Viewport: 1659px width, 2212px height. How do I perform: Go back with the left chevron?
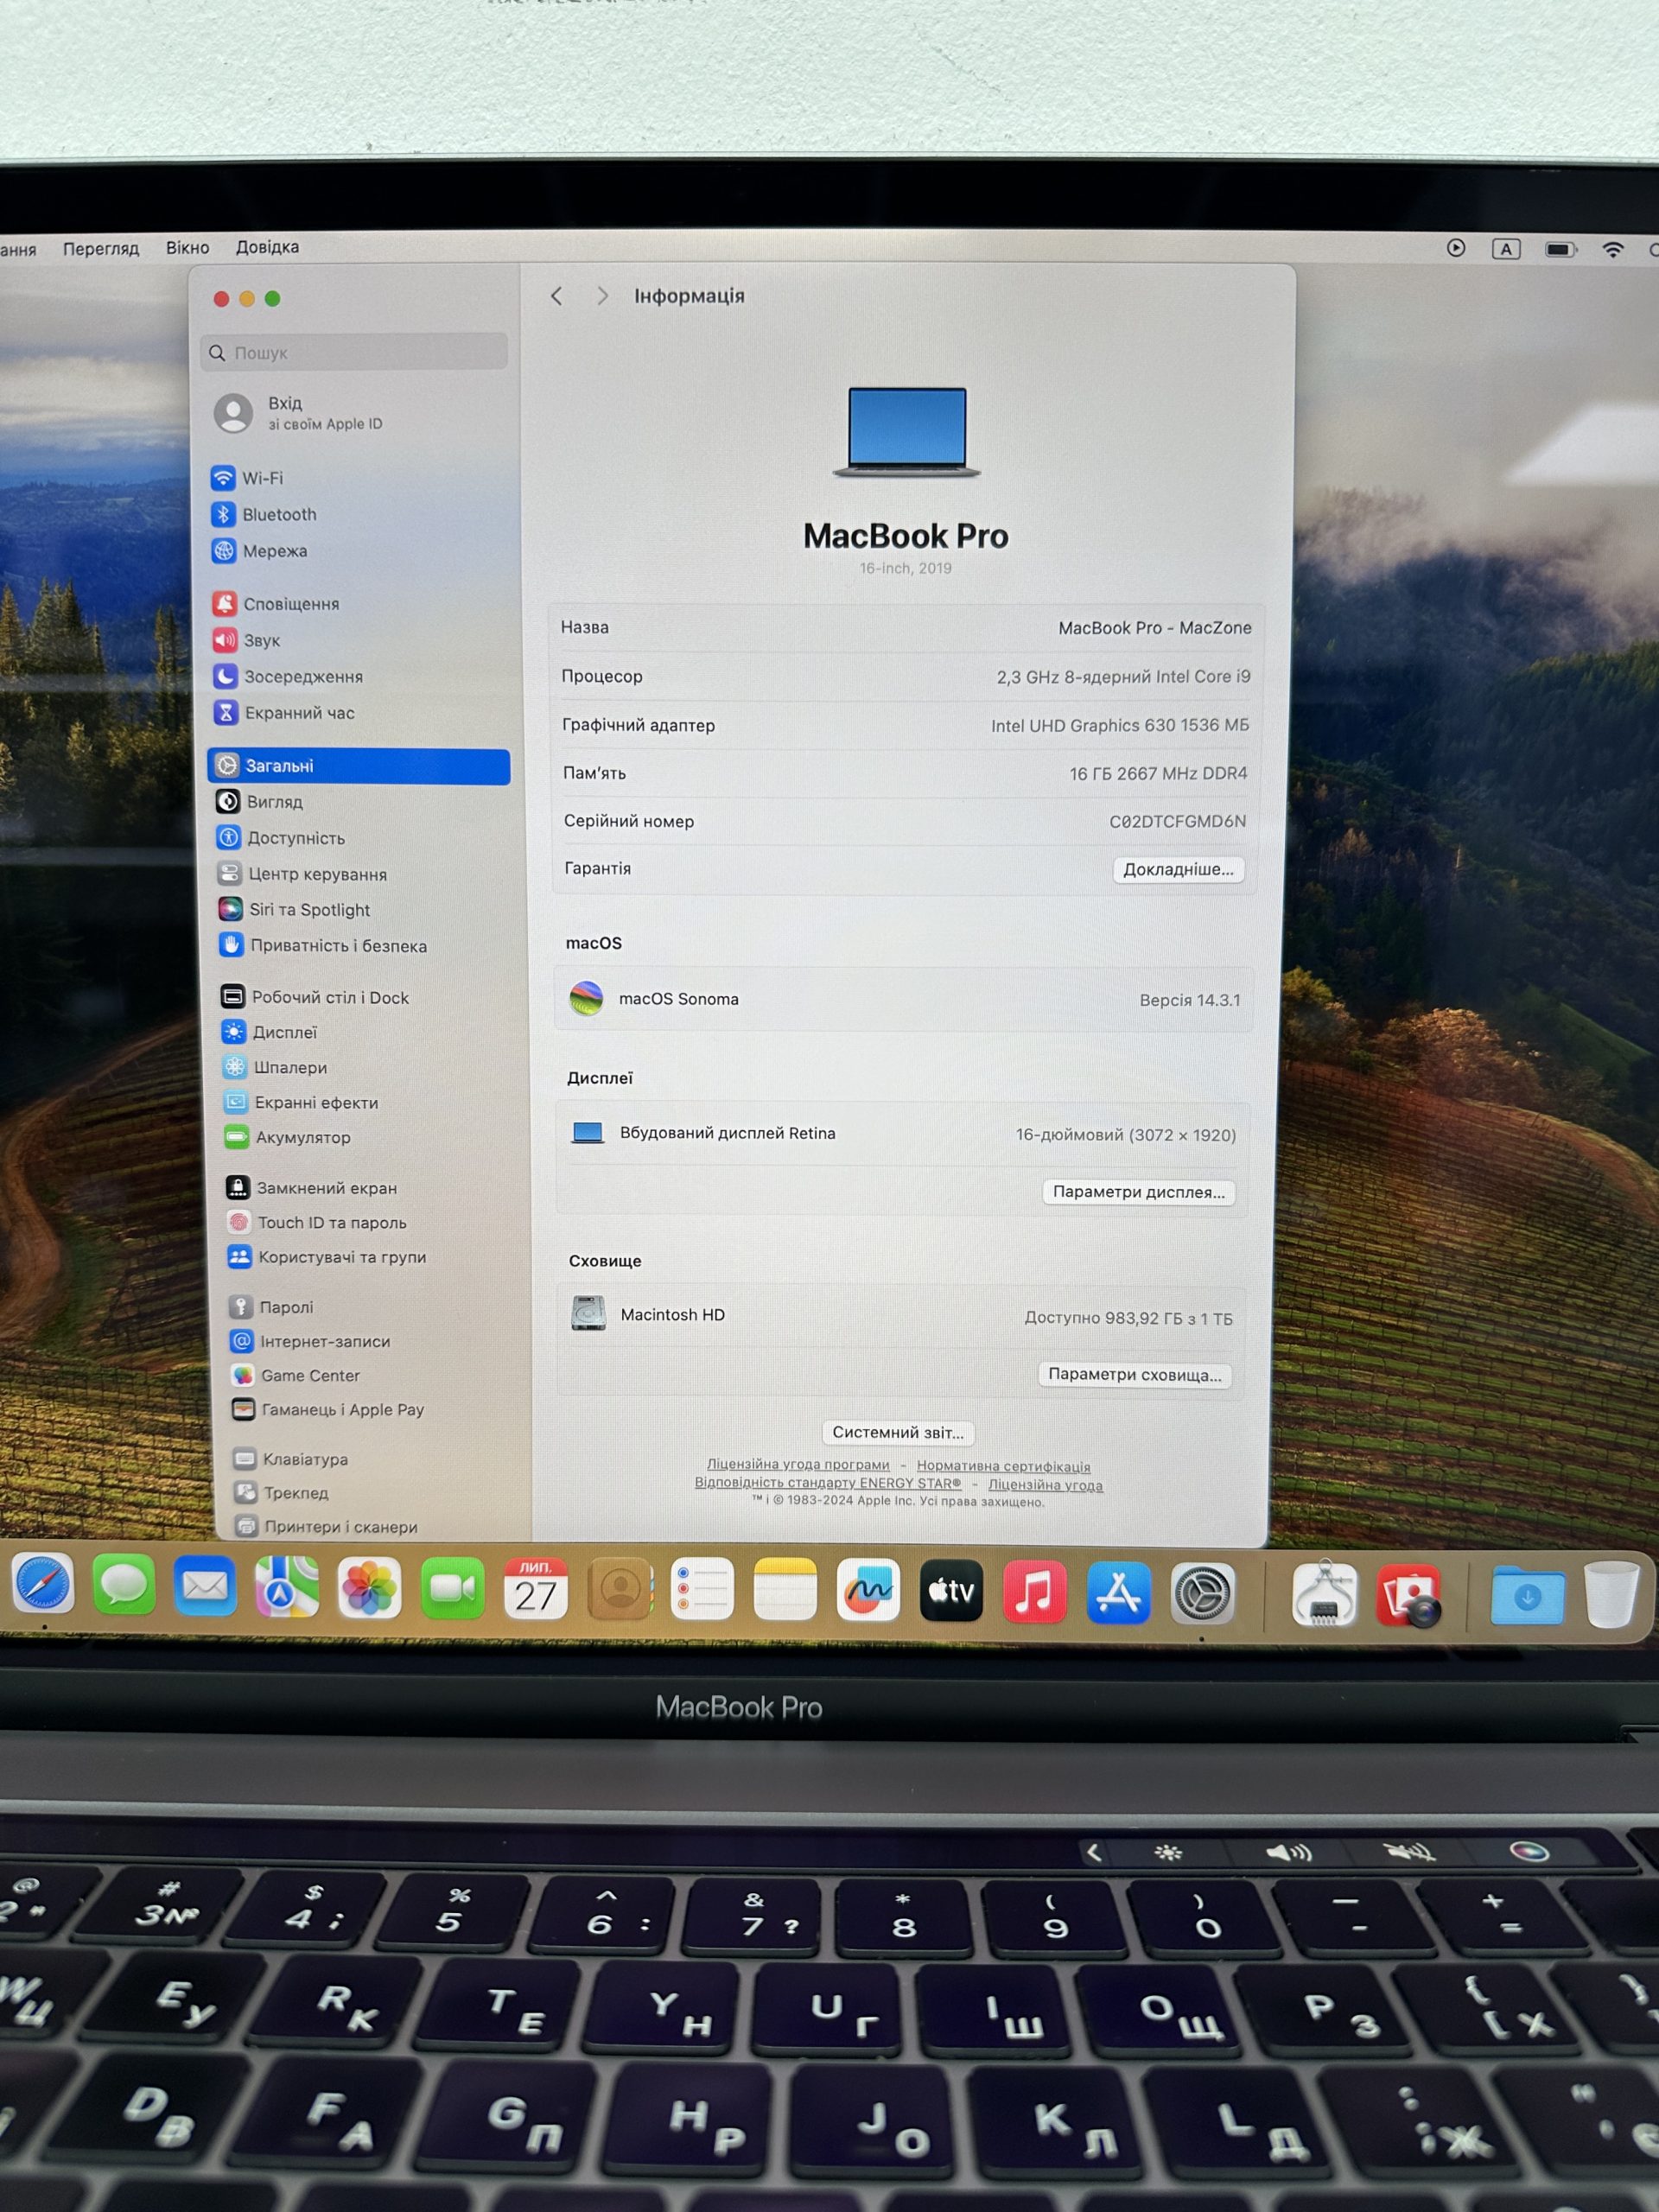[557, 296]
